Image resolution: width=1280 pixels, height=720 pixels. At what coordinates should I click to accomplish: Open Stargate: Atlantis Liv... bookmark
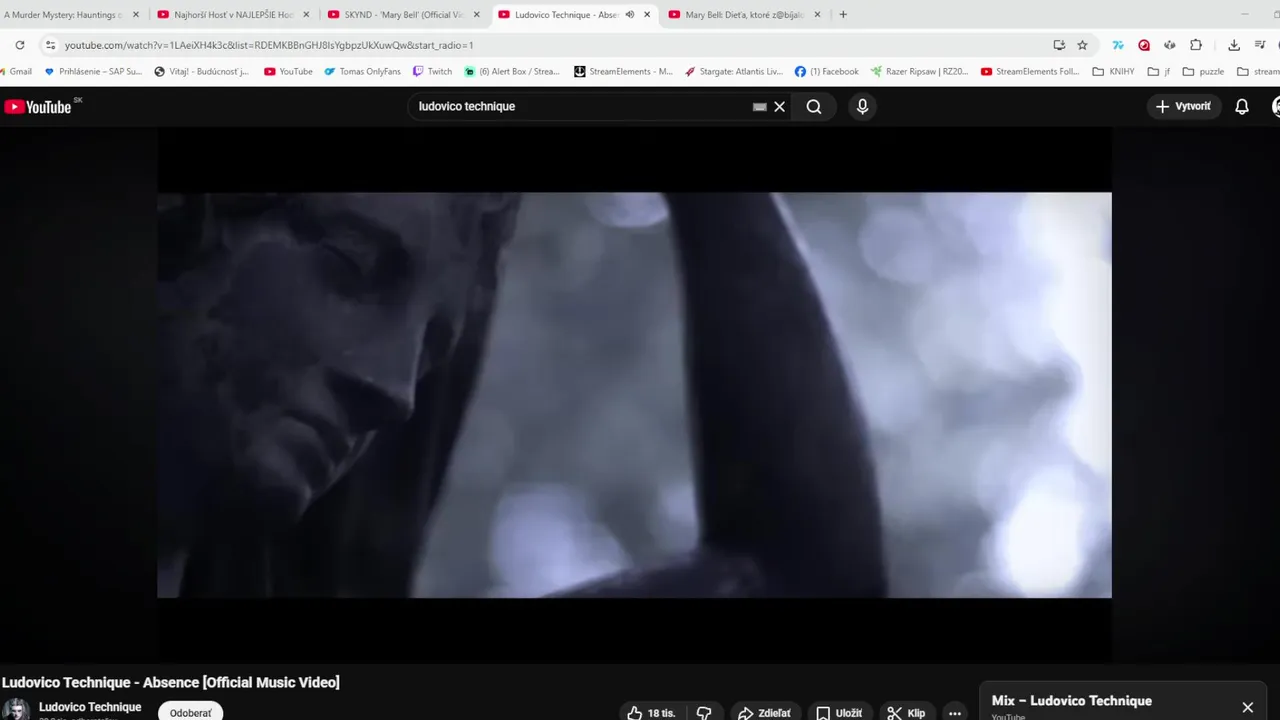(734, 72)
